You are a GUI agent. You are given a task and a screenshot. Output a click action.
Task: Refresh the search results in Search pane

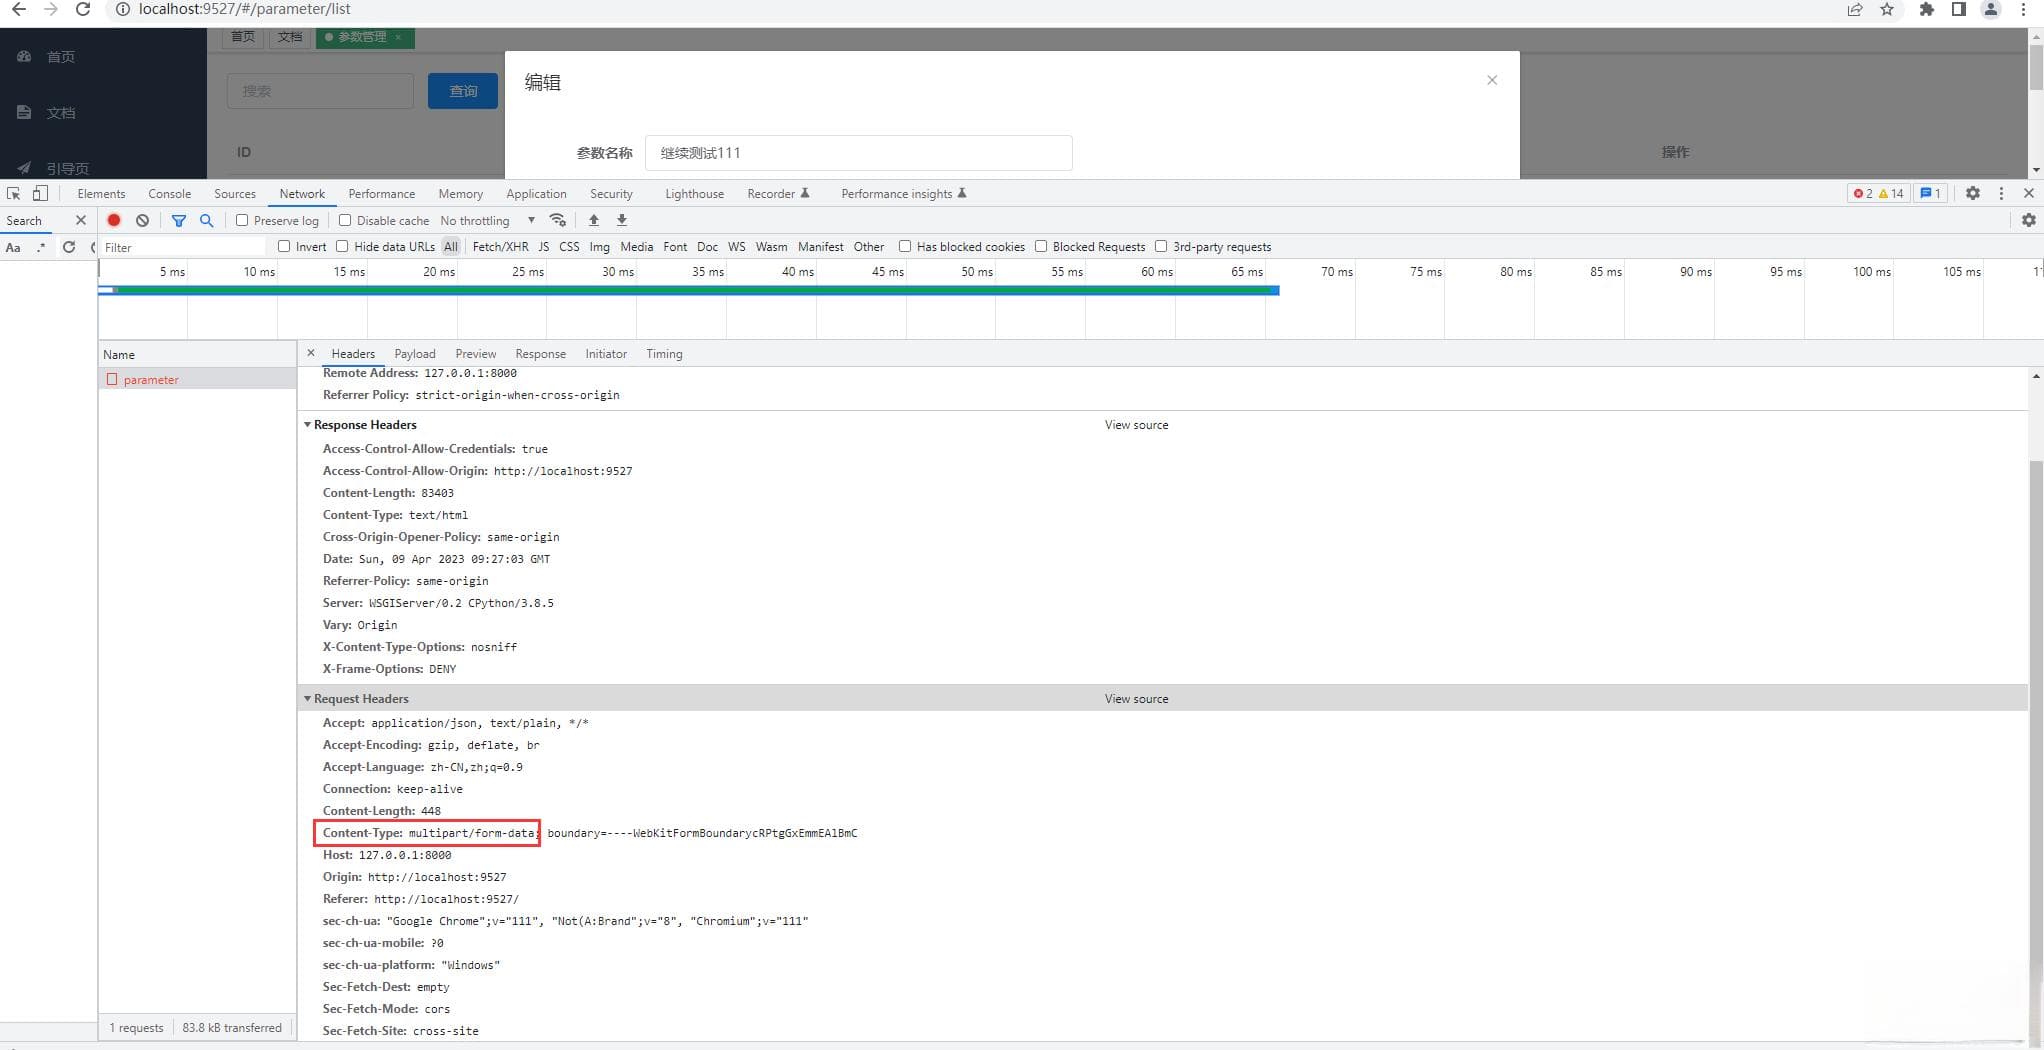(69, 247)
